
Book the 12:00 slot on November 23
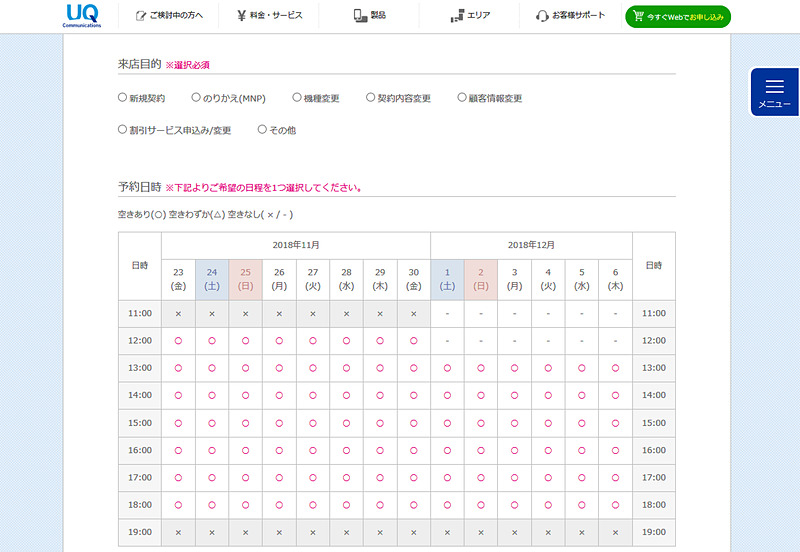(x=178, y=341)
